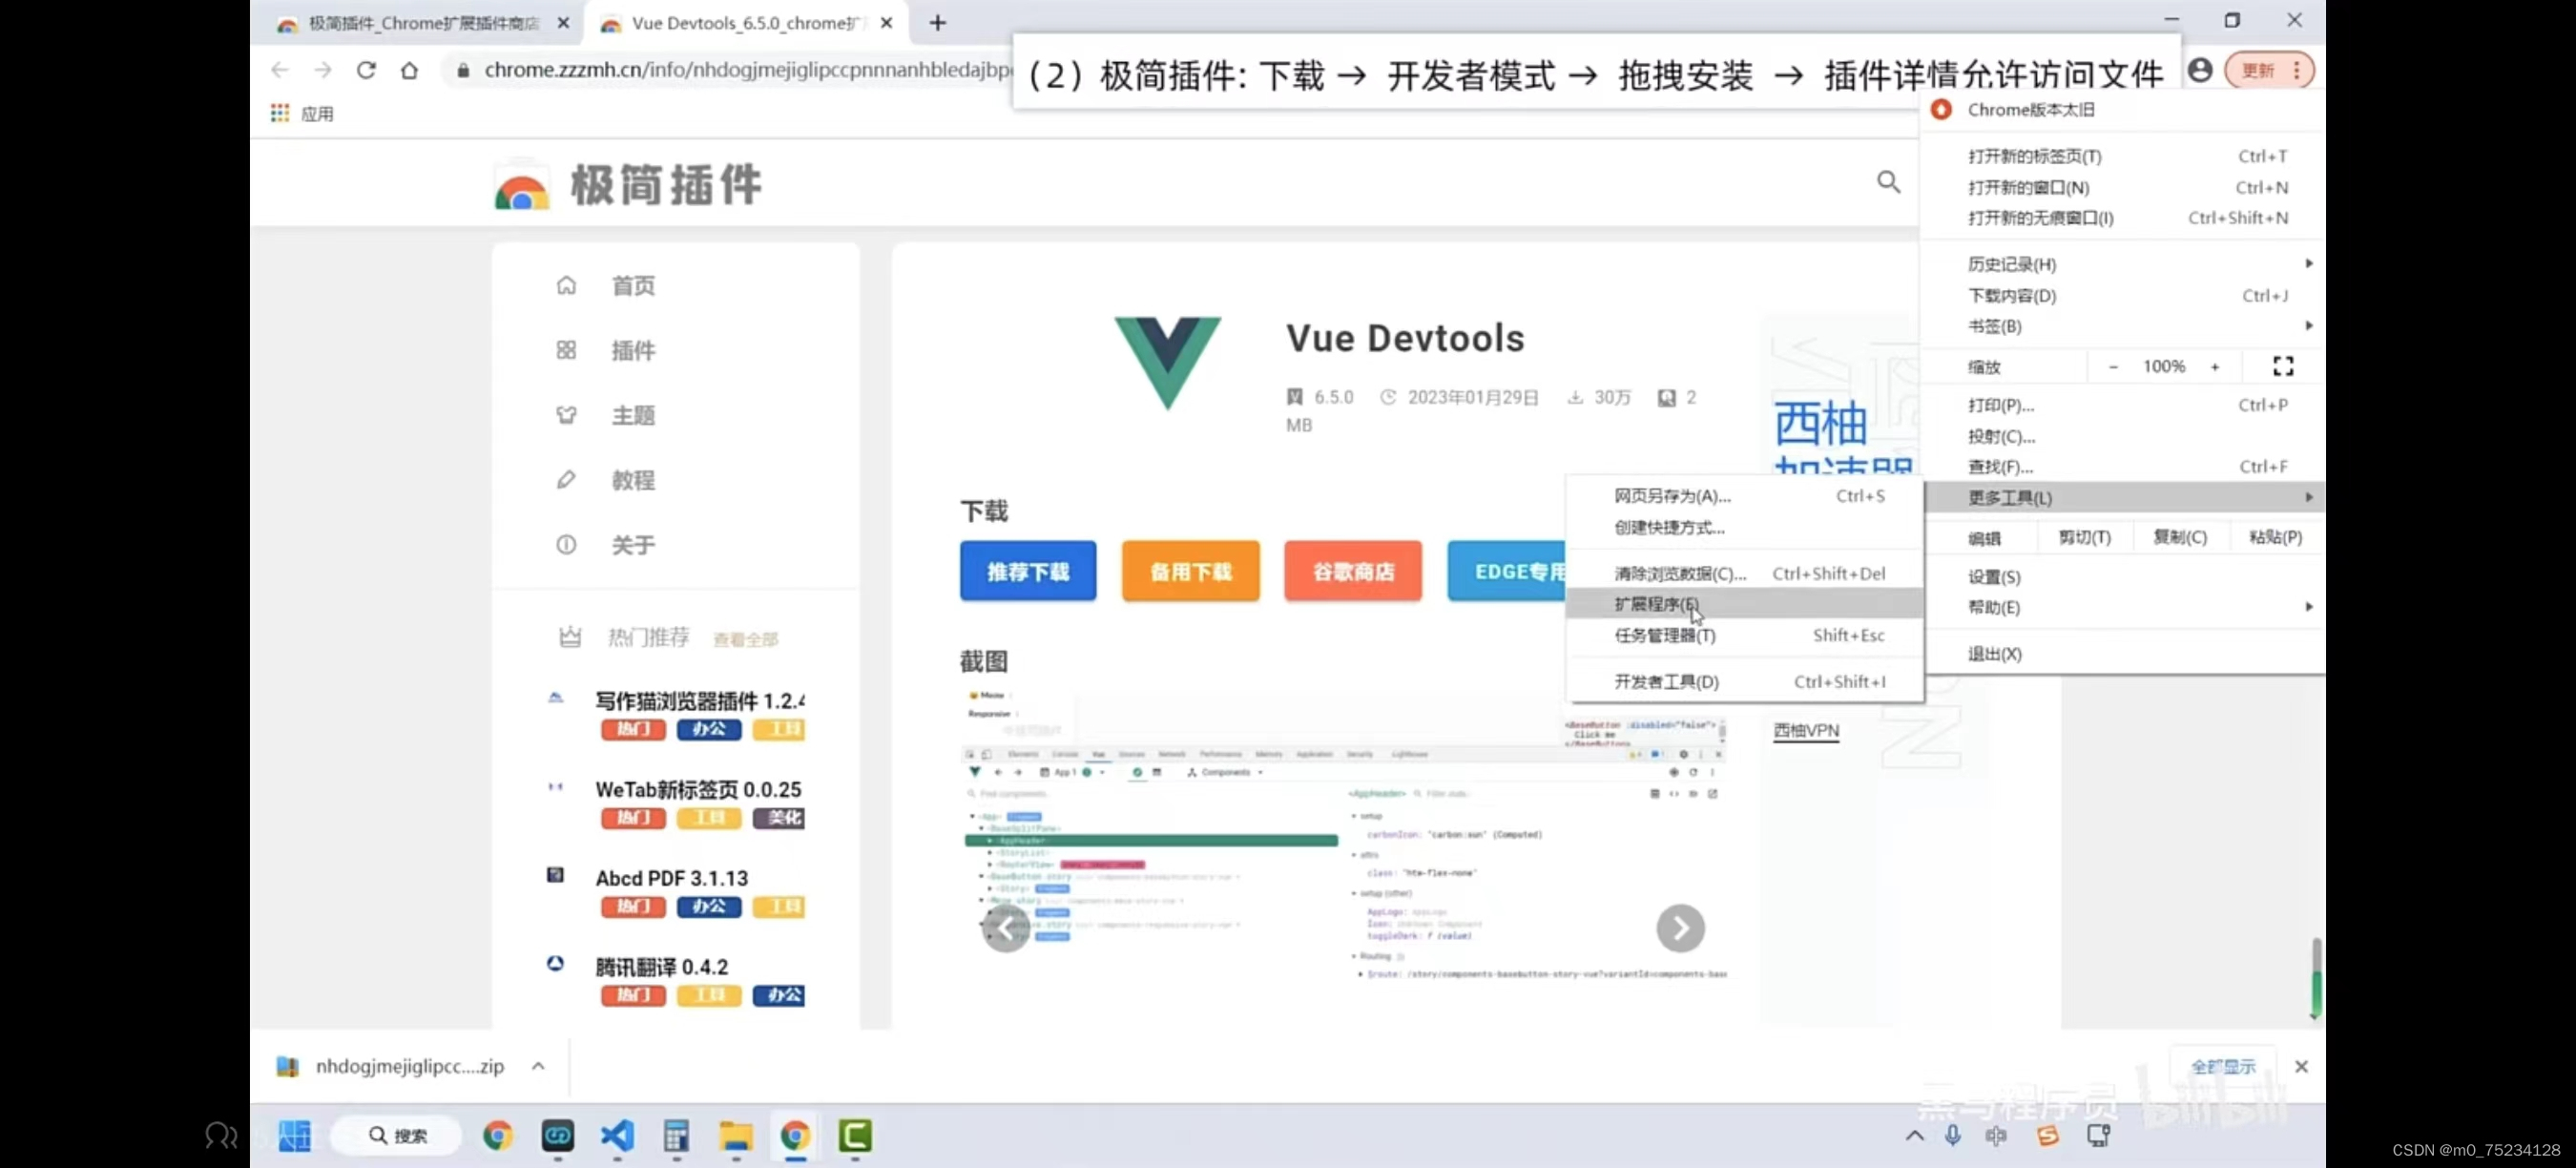Select 下载内容(D) menu item
The image size is (2576, 1168).
[x=2122, y=295]
